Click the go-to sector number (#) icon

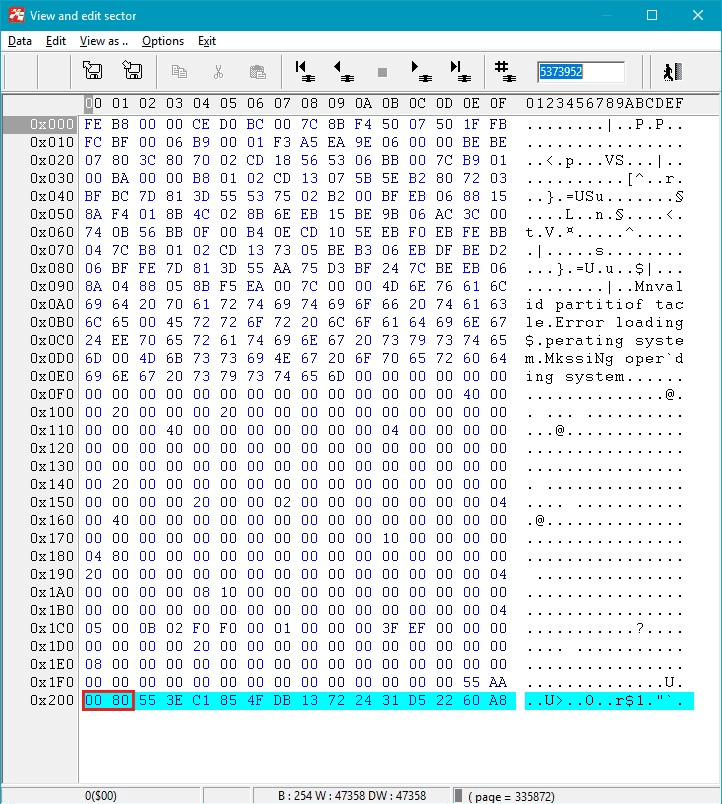pyautogui.click(x=505, y=71)
